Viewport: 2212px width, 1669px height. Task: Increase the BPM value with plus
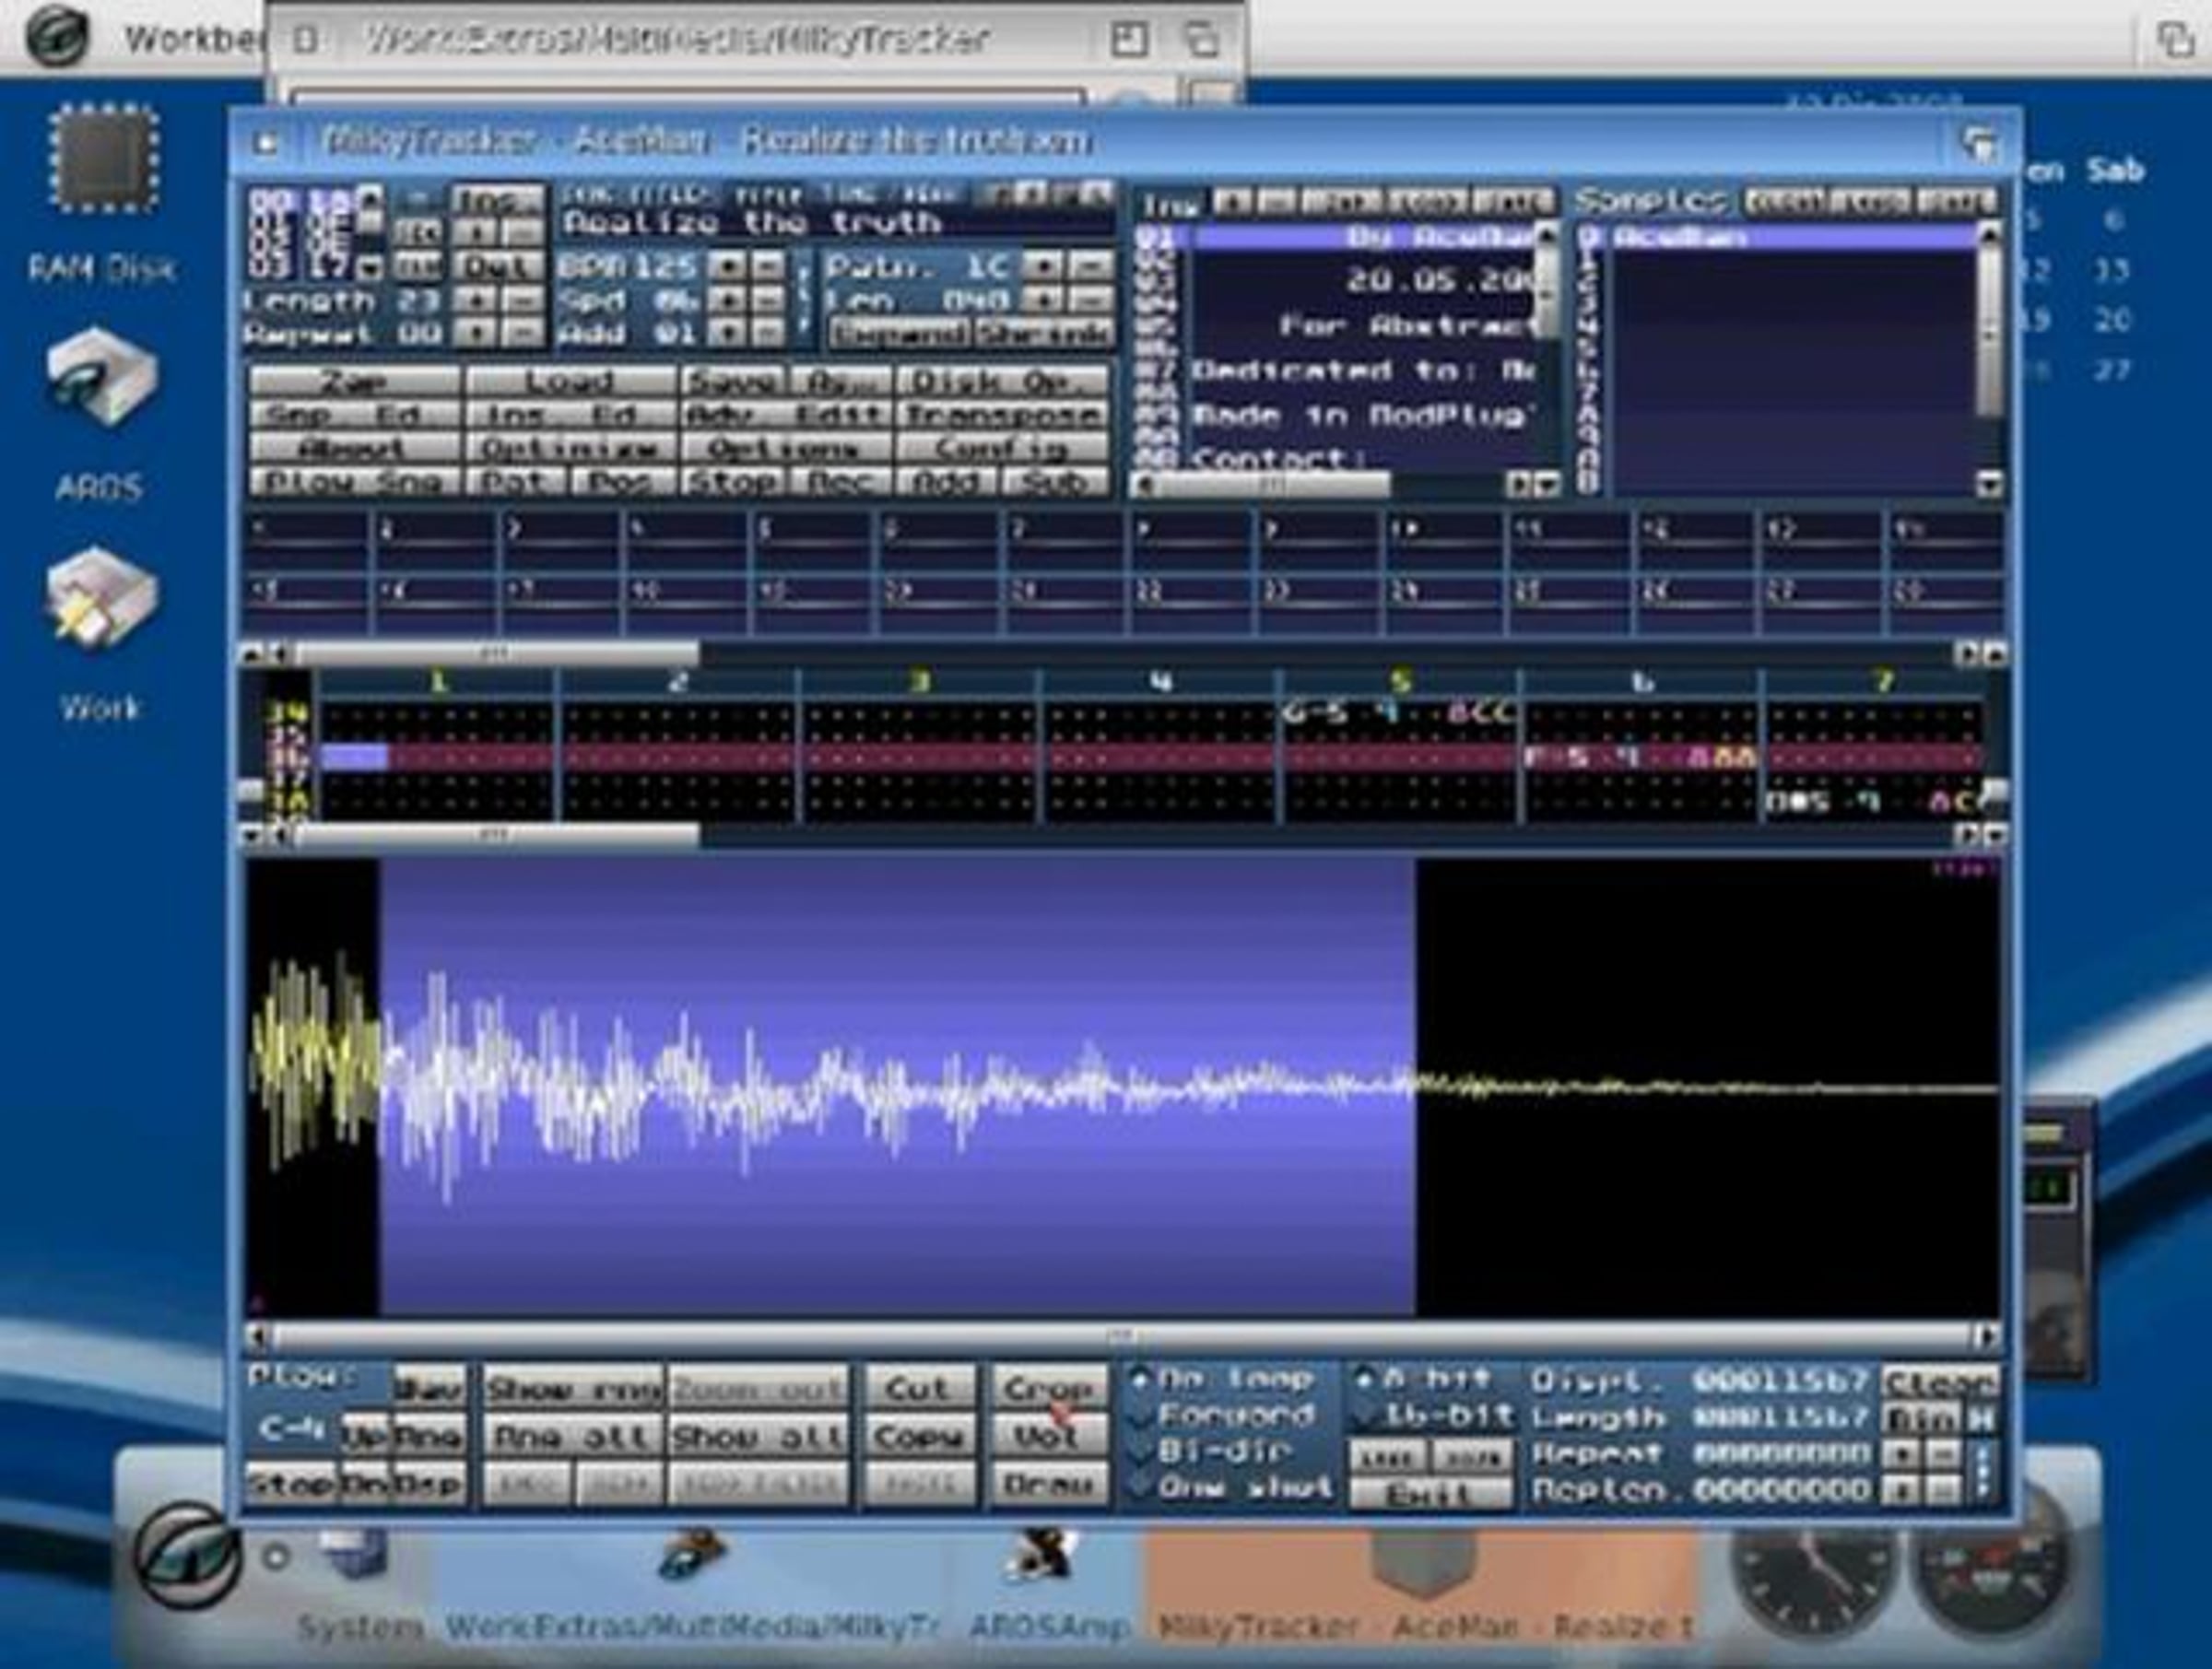pos(725,266)
